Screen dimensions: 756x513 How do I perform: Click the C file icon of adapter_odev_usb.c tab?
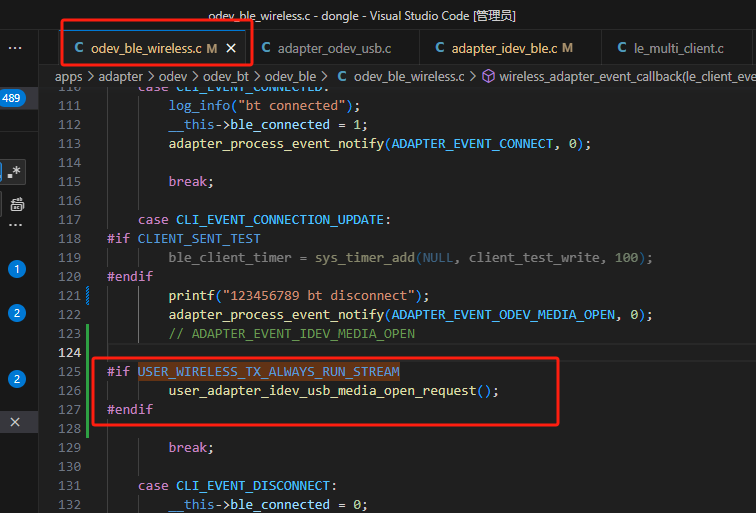[x=266, y=48]
